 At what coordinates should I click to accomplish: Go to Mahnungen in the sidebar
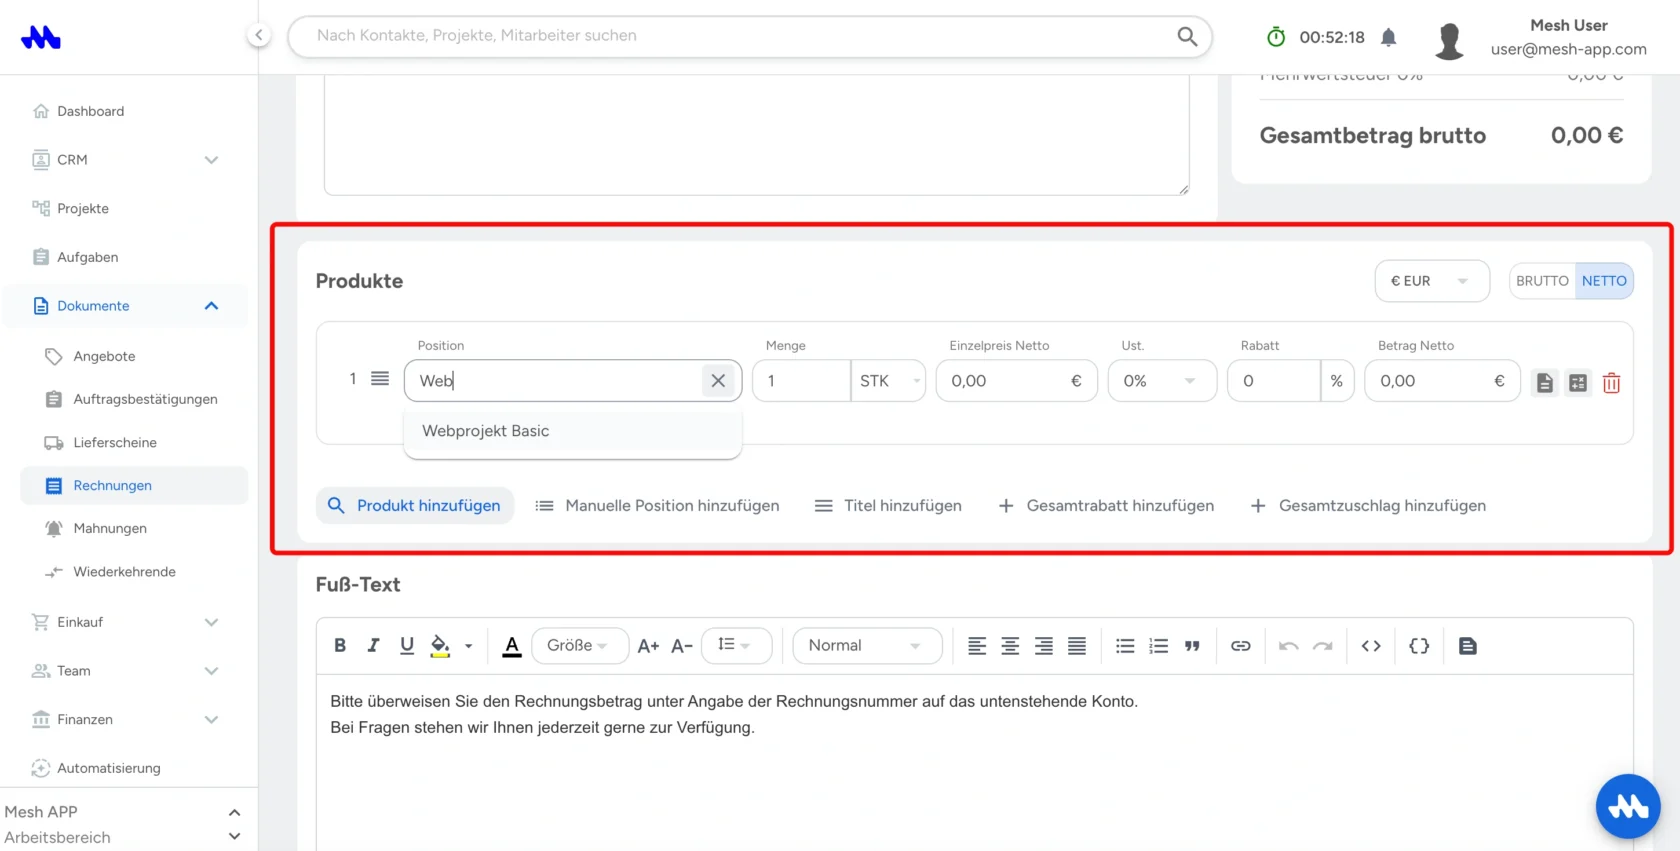tap(110, 528)
